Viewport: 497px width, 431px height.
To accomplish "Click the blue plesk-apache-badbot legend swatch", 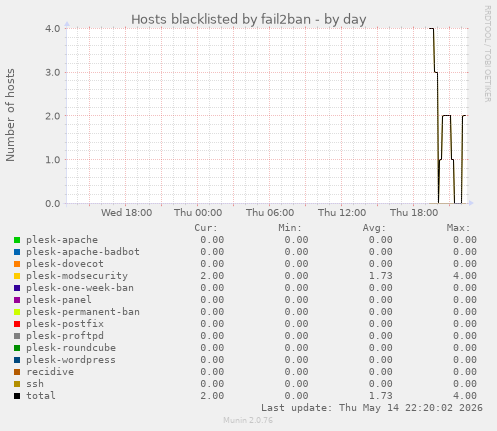I will [x=17, y=252].
